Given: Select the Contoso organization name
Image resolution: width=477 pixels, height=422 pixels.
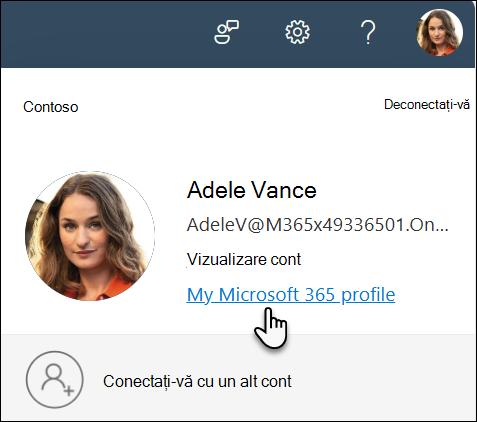Looking at the screenshot, I should (x=51, y=107).
